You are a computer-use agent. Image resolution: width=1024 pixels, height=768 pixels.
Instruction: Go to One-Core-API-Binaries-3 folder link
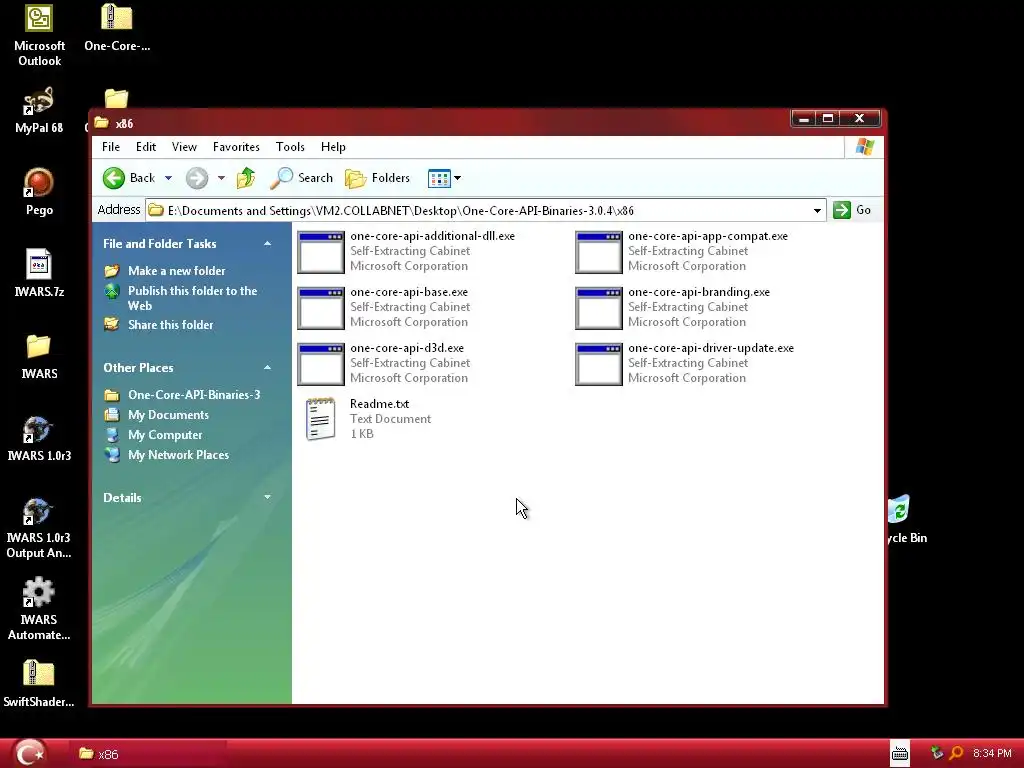194,394
